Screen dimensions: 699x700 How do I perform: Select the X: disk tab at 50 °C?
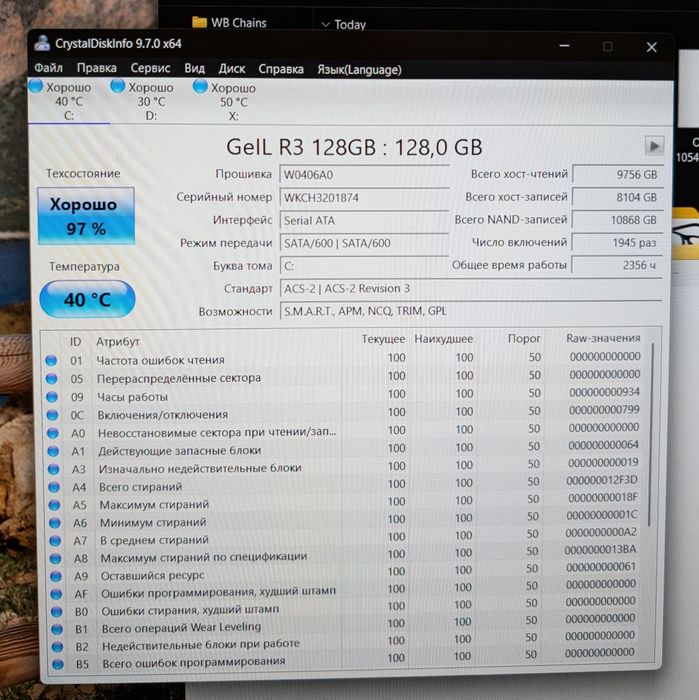[x=233, y=102]
